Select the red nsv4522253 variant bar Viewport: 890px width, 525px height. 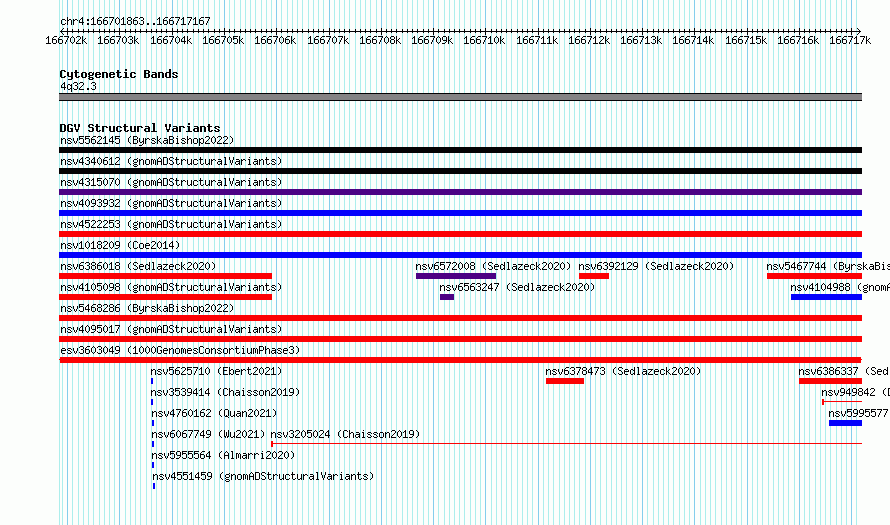[x=460, y=234]
